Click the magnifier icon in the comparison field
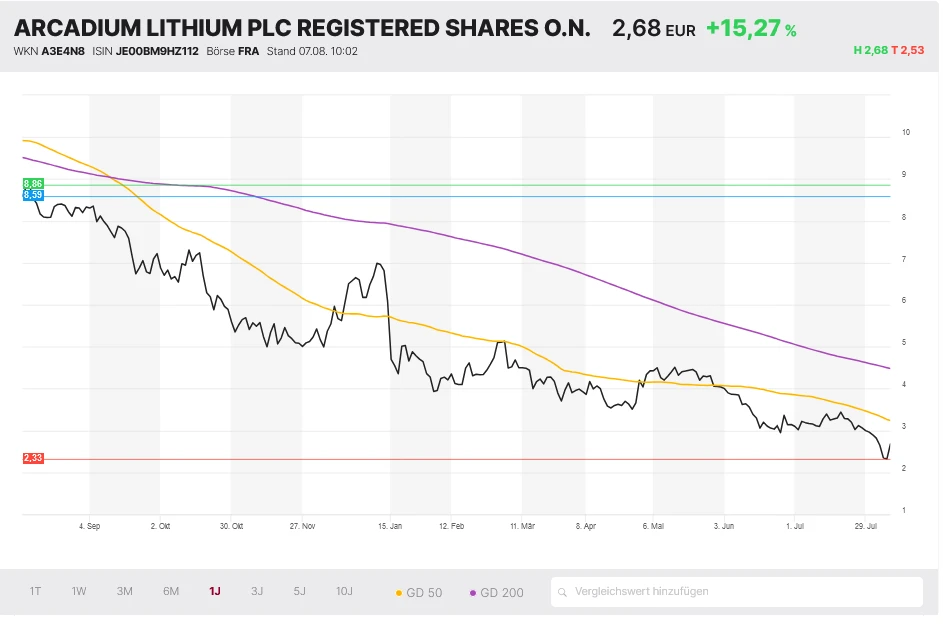944x626 pixels. coord(564,591)
